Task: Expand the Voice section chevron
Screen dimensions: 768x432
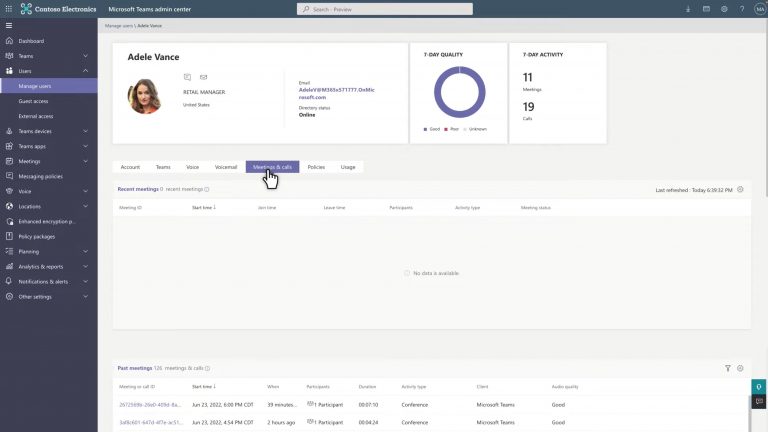Action: click(86, 192)
